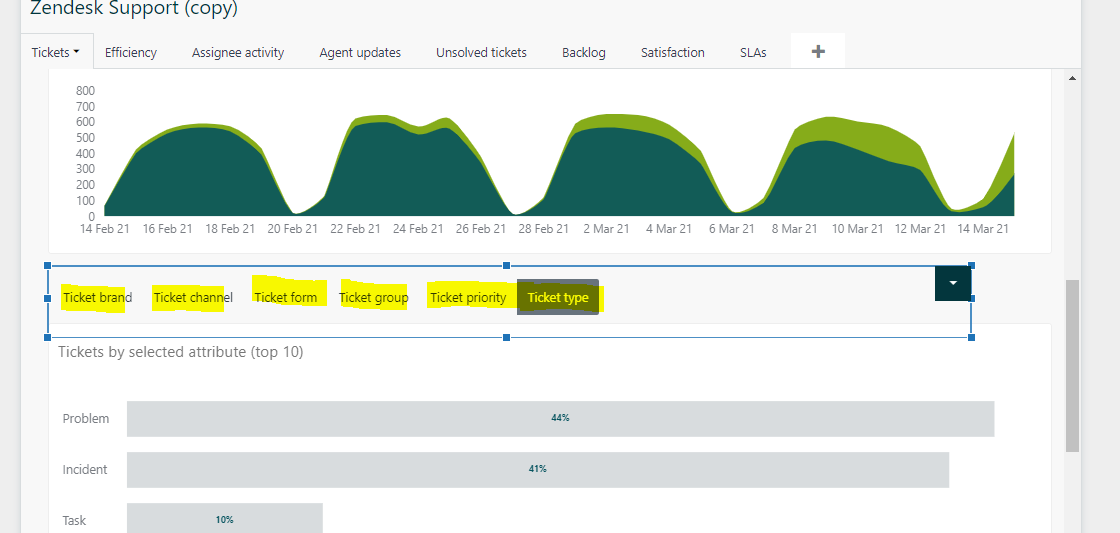
Task: Switch to the Efficiency tab
Action: point(131,53)
